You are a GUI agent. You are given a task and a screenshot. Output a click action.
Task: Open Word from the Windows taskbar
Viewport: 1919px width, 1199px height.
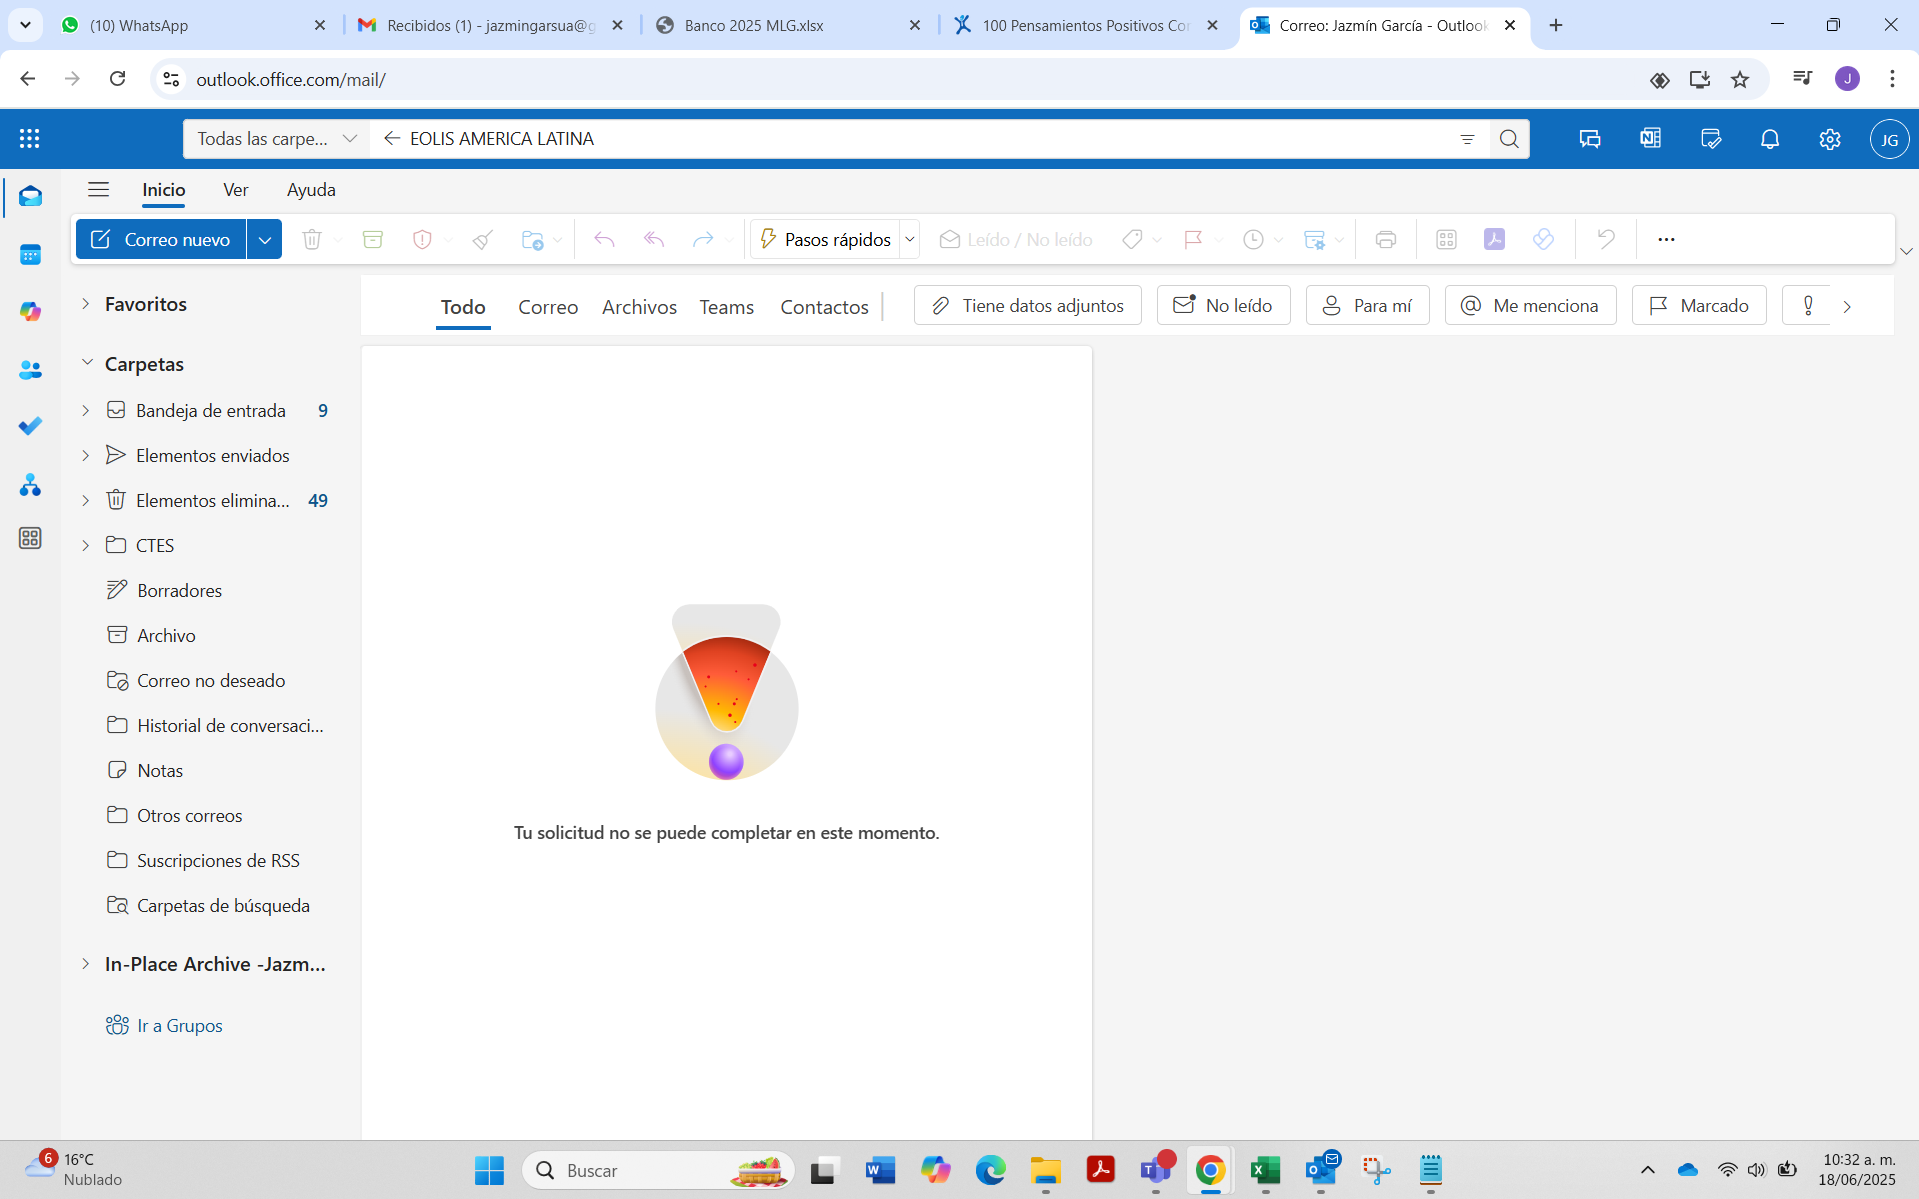(x=880, y=1169)
